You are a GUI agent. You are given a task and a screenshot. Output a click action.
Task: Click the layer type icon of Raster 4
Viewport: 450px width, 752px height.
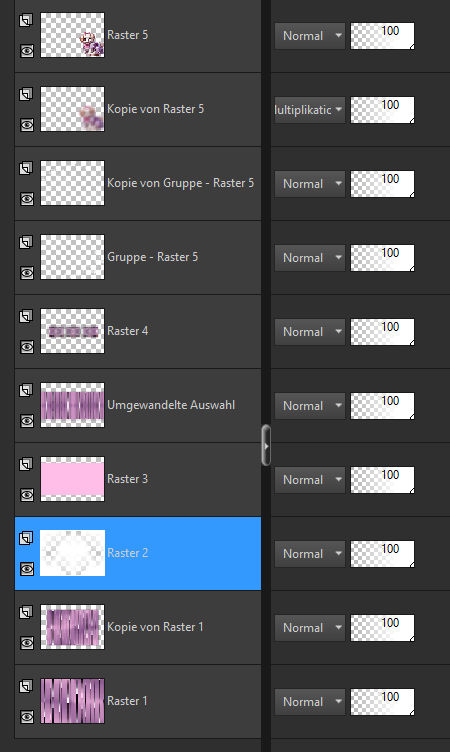click(26, 316)
